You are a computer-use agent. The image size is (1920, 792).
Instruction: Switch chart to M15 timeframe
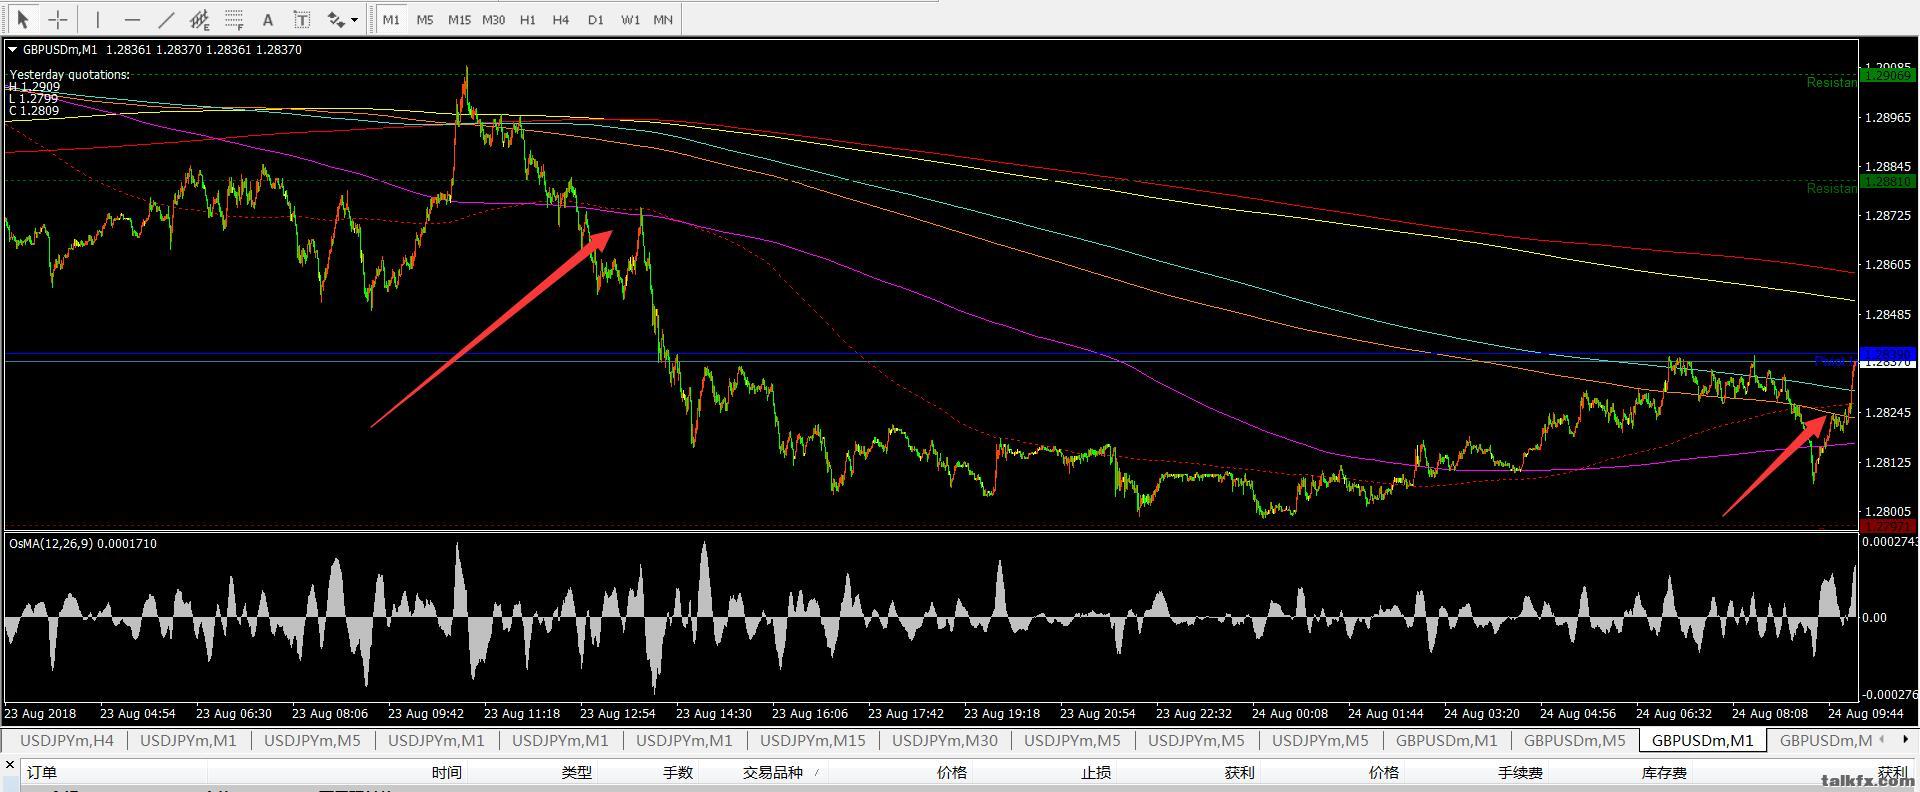coord(459,19)
